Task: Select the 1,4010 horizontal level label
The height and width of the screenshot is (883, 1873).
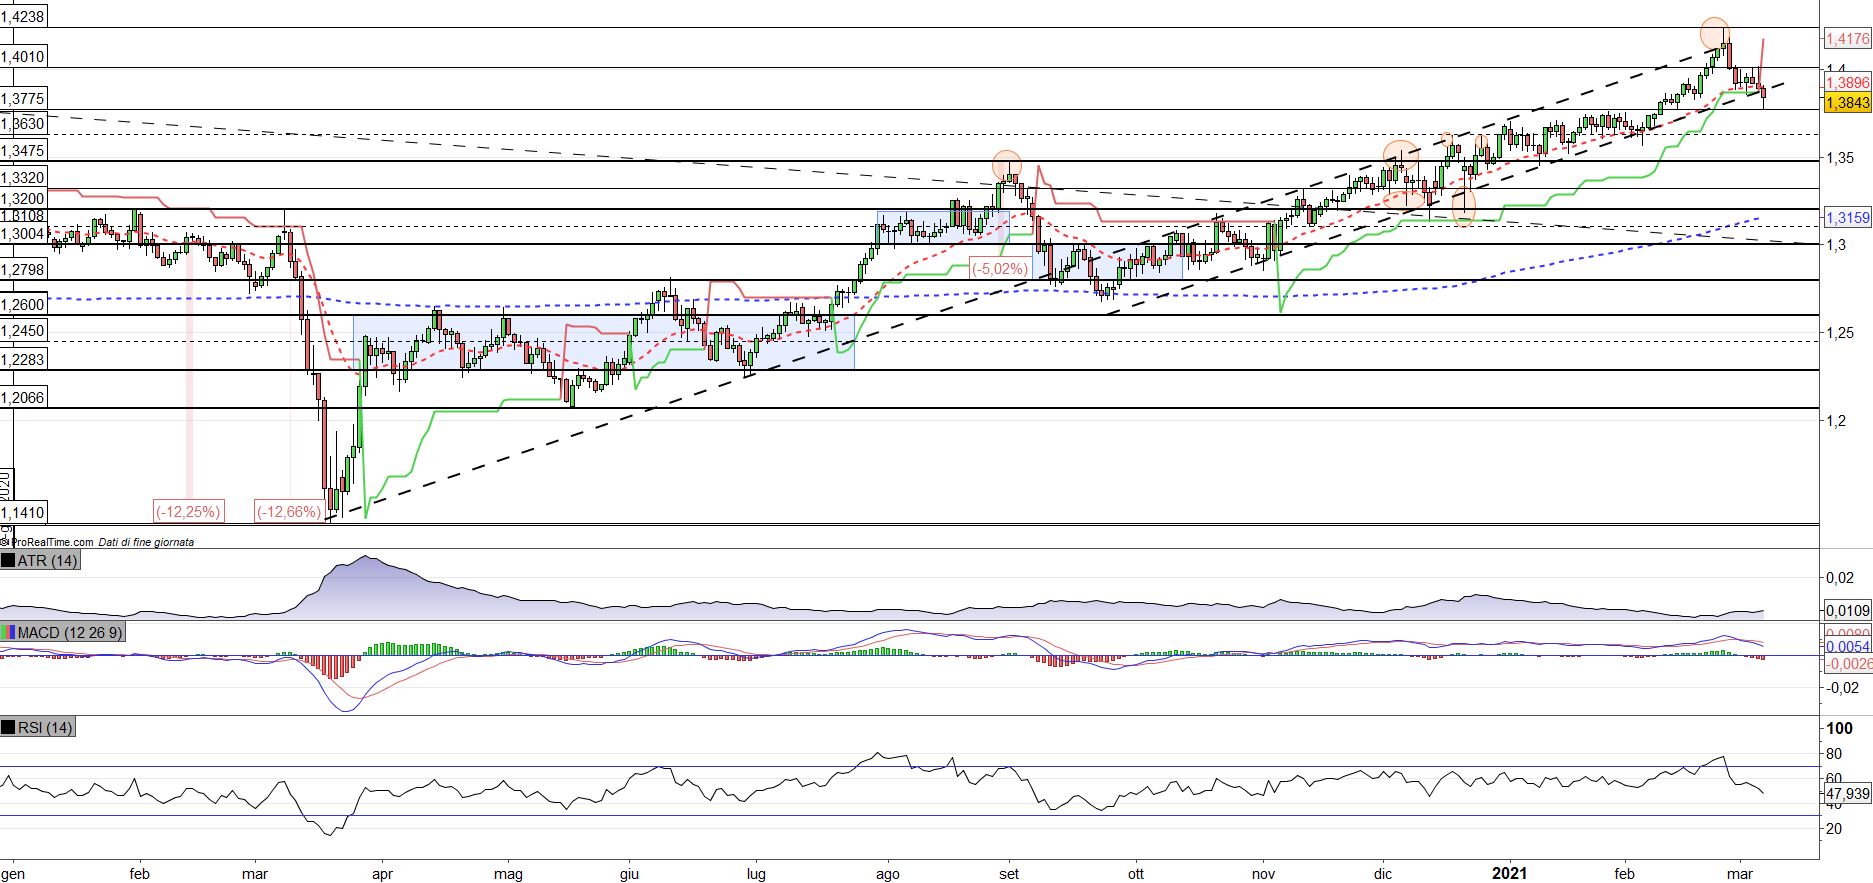Action: 23,57
